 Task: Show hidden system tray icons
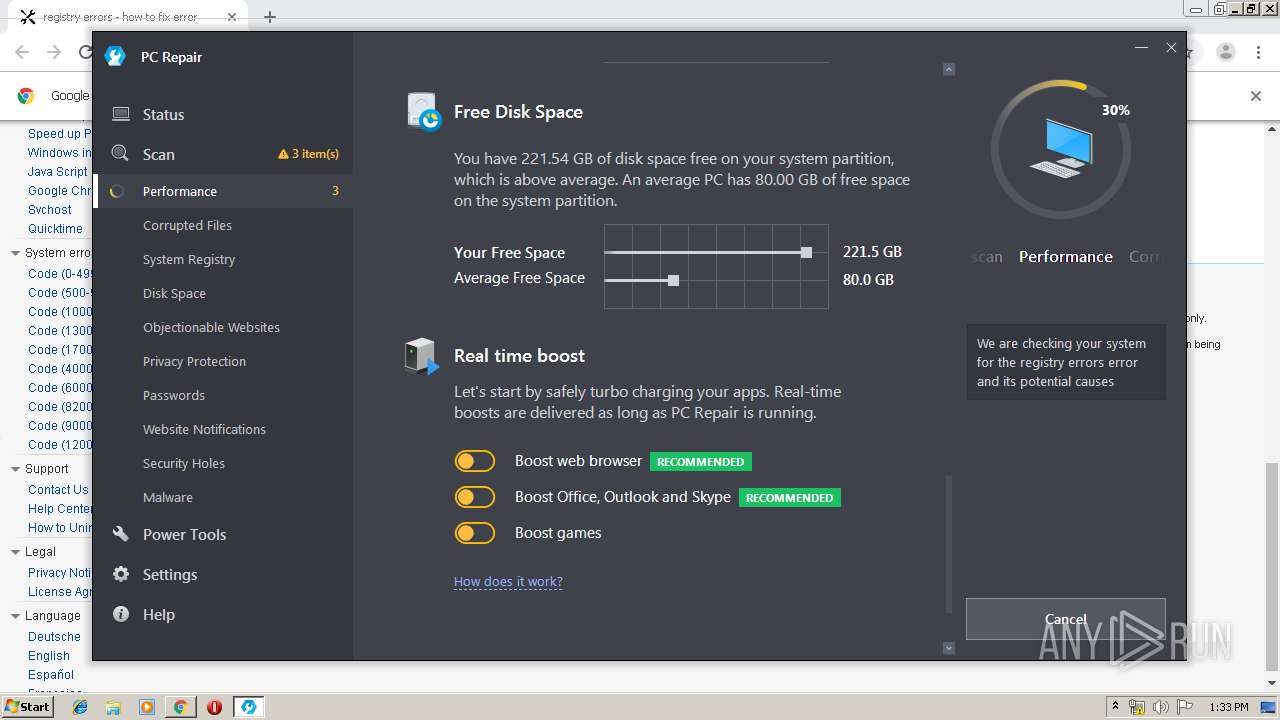[x=1116, y=707]
